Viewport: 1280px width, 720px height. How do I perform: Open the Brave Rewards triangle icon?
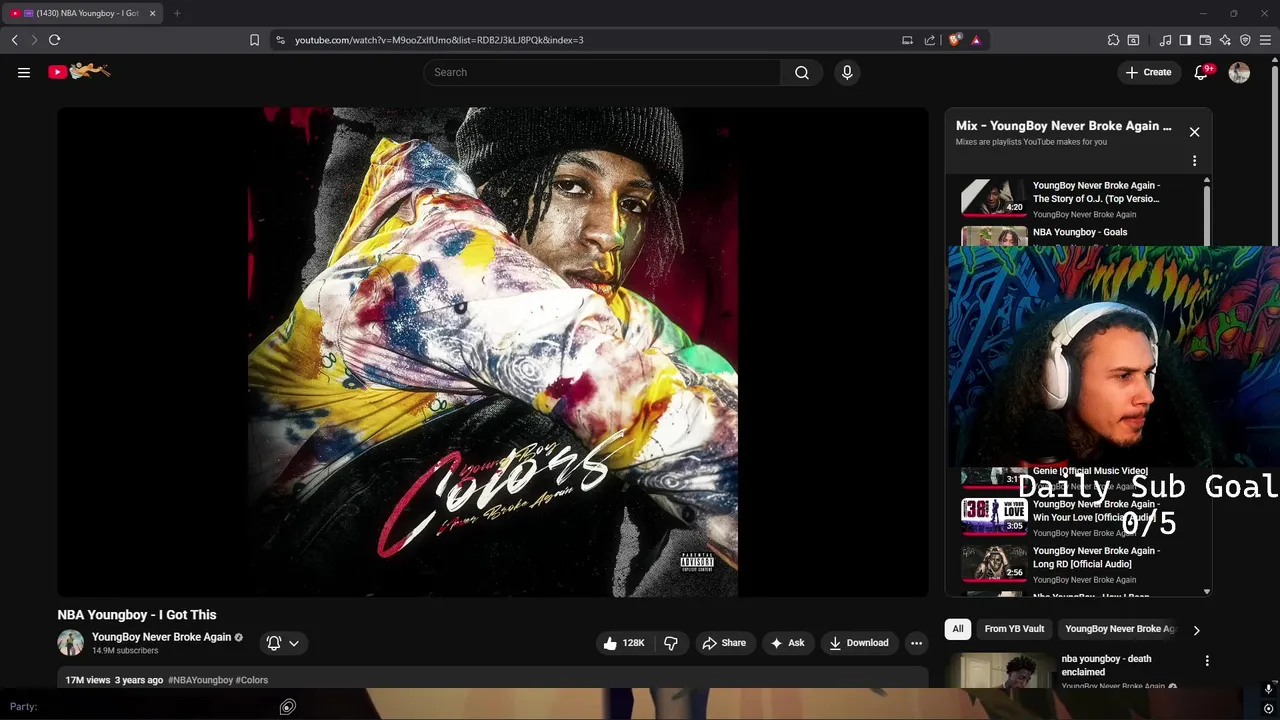click(976, 40)
